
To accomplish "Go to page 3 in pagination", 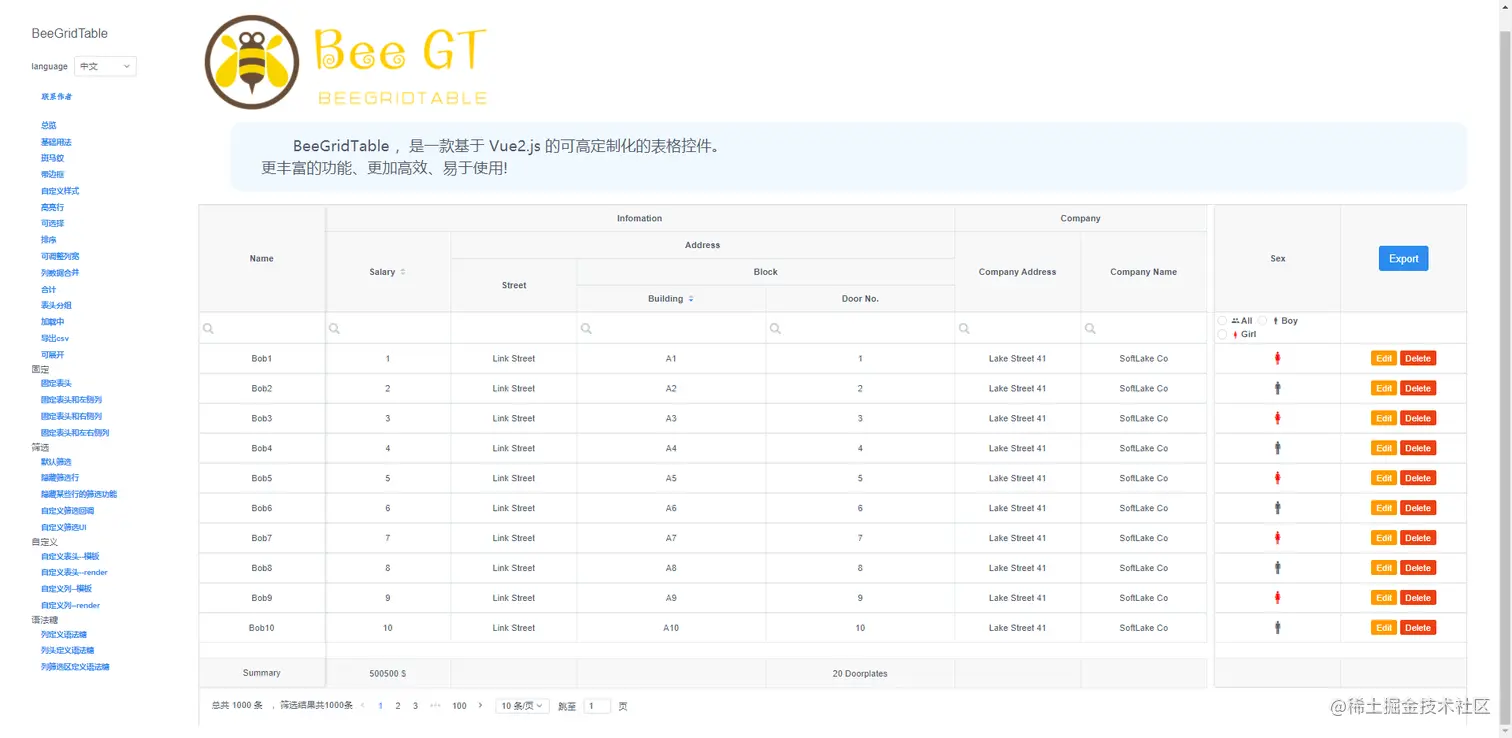I will click(415, 706).
